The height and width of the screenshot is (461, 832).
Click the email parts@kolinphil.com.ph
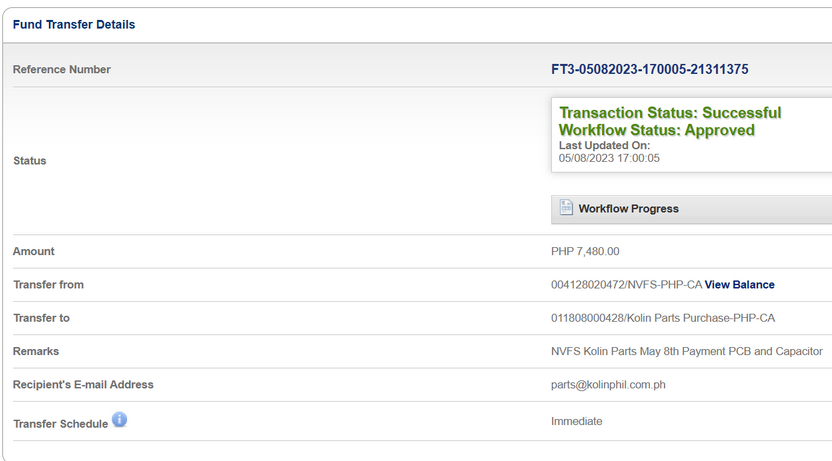609,384
